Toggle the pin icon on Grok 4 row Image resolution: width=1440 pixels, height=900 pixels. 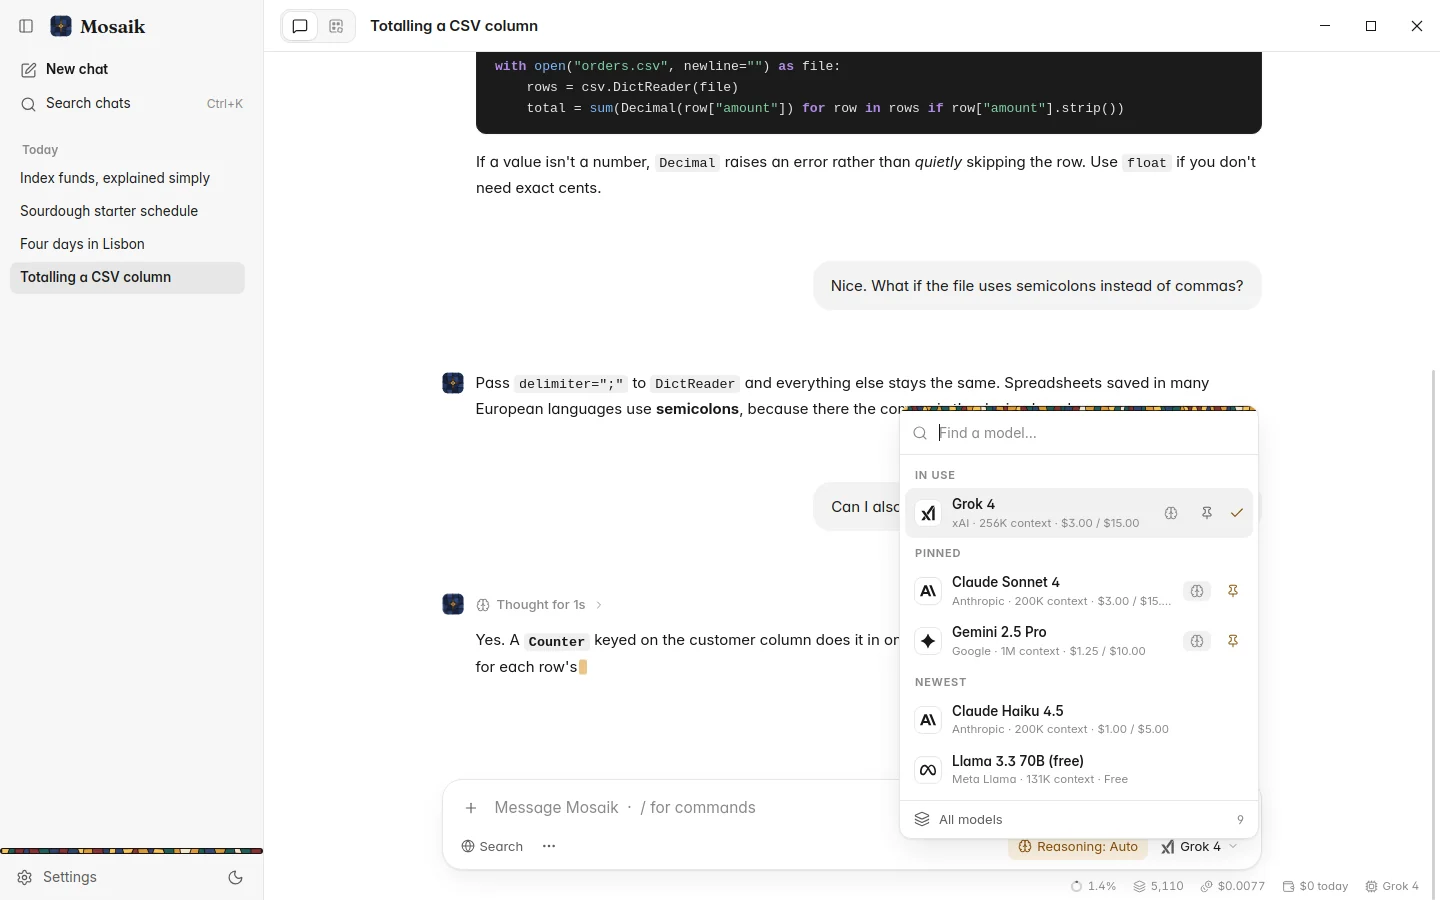[x=1207, y=513]
